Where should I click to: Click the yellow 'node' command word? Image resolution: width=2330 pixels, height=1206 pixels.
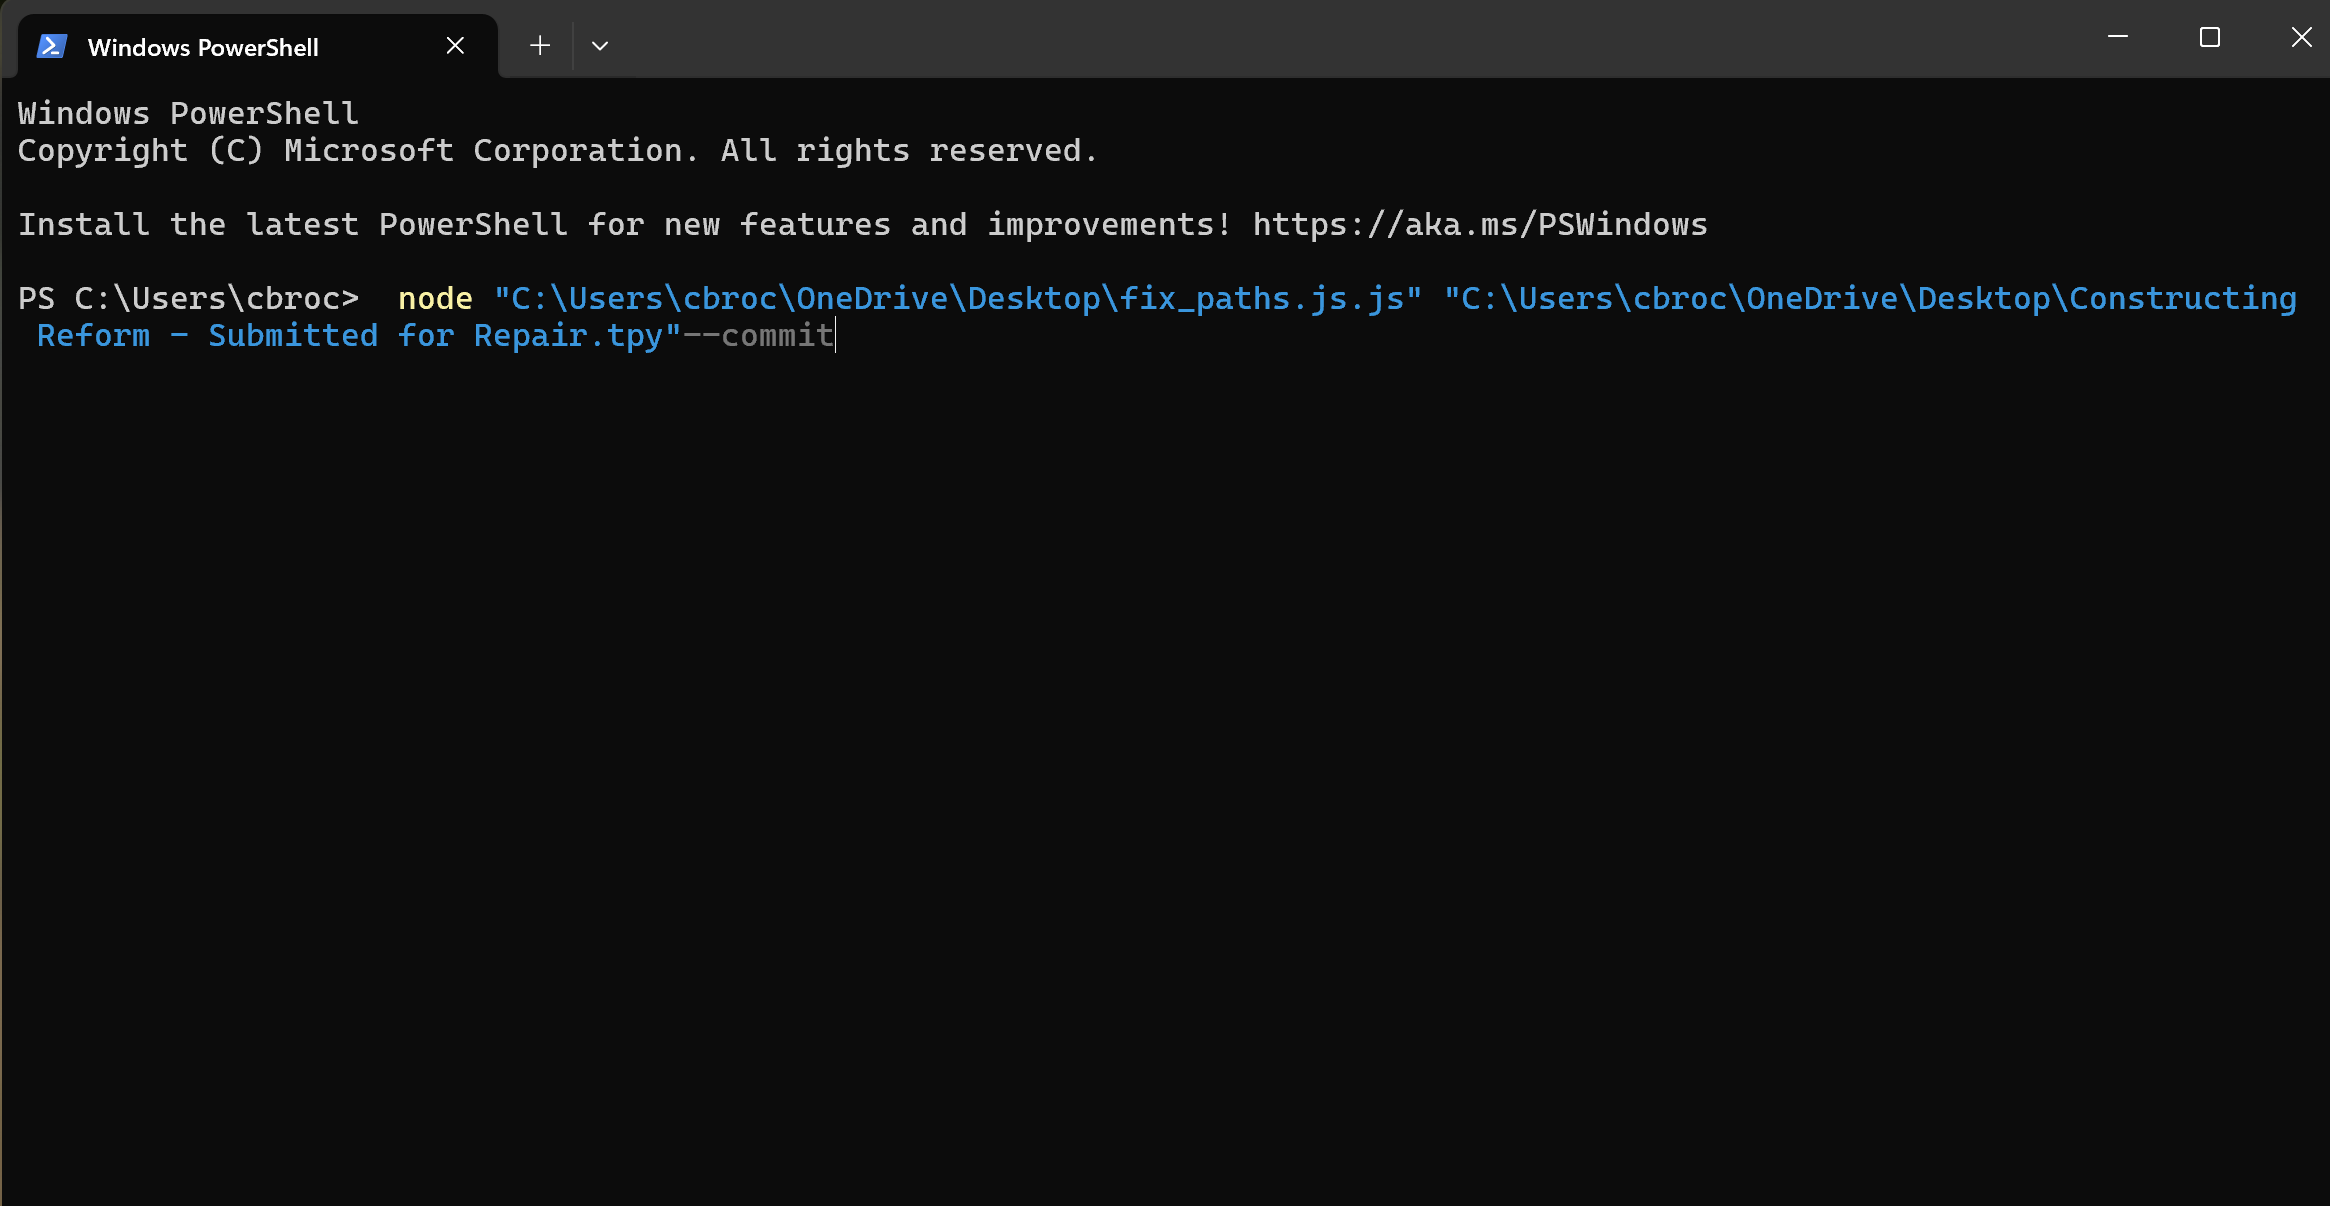(435, 299)
